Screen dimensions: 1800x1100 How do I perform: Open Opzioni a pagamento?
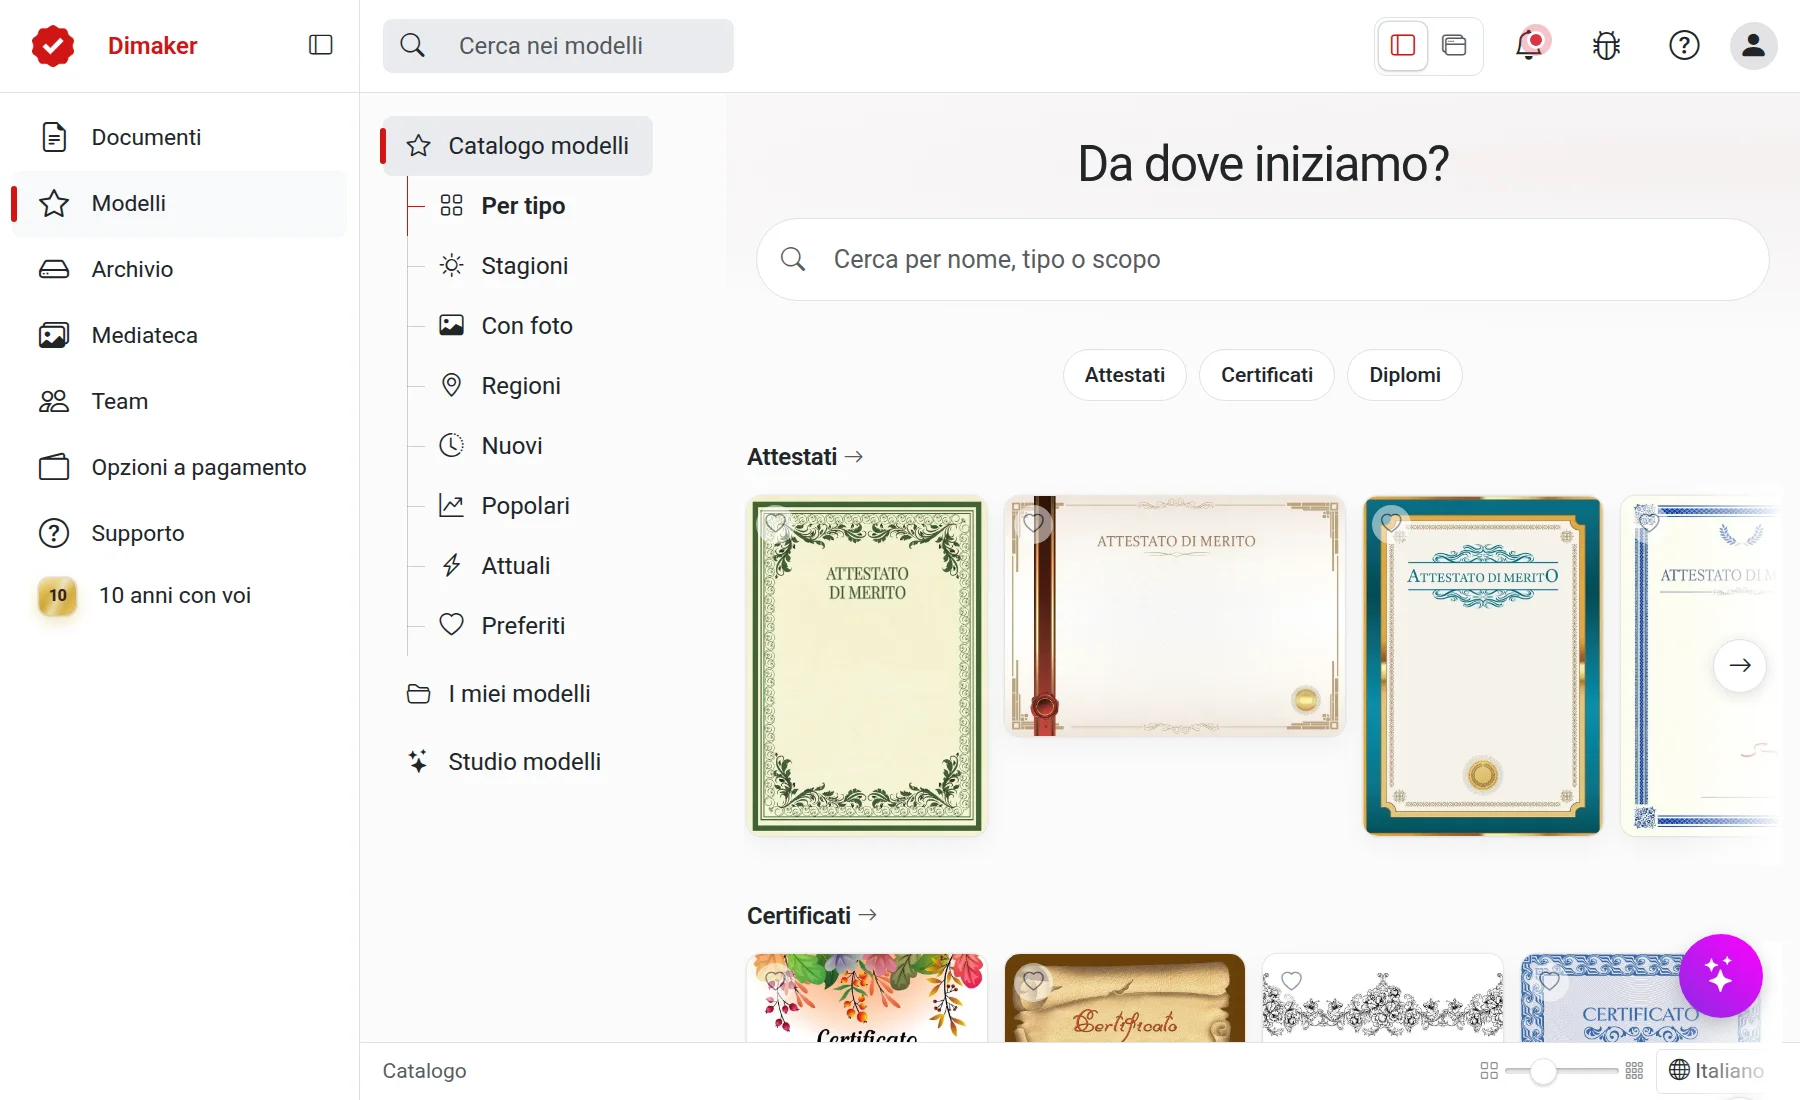pyautogui.click(x=179, y=467)
